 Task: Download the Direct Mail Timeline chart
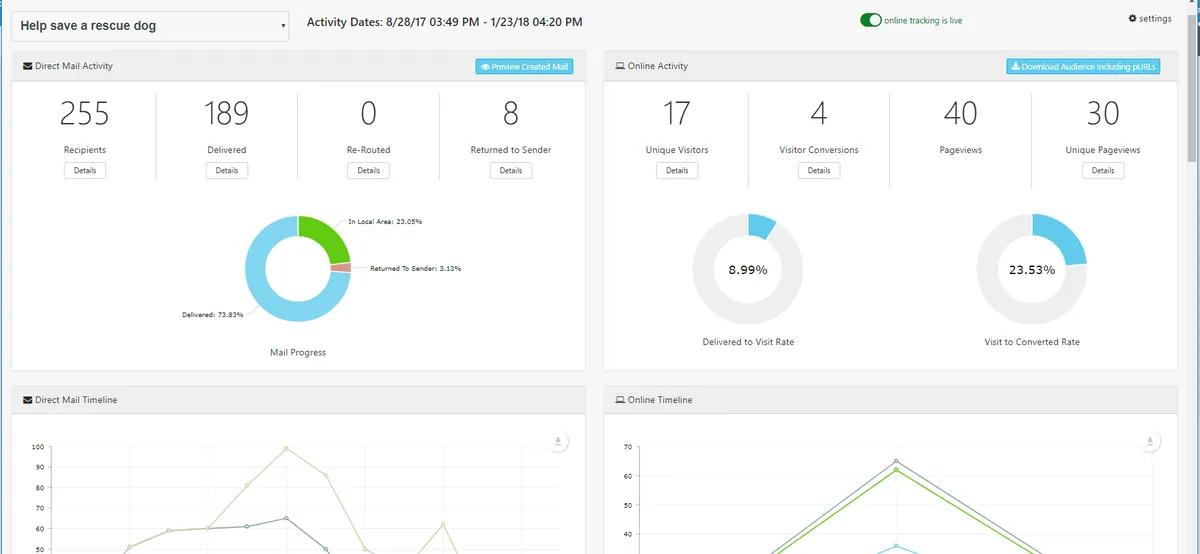pyautogui.click(x=558, y=442)
